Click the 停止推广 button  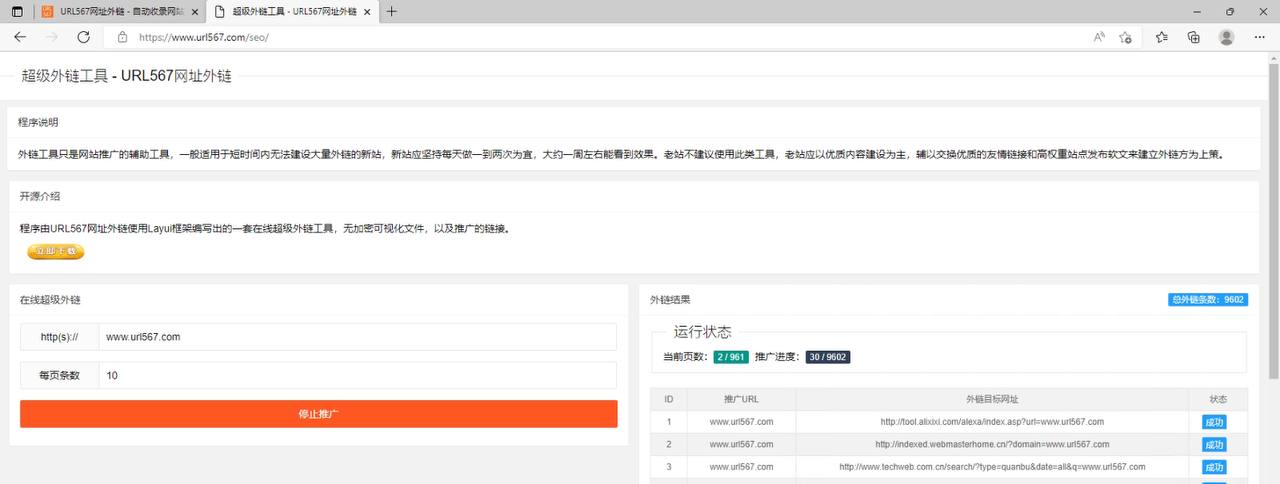pyautogui.click(x=319, y=414)
